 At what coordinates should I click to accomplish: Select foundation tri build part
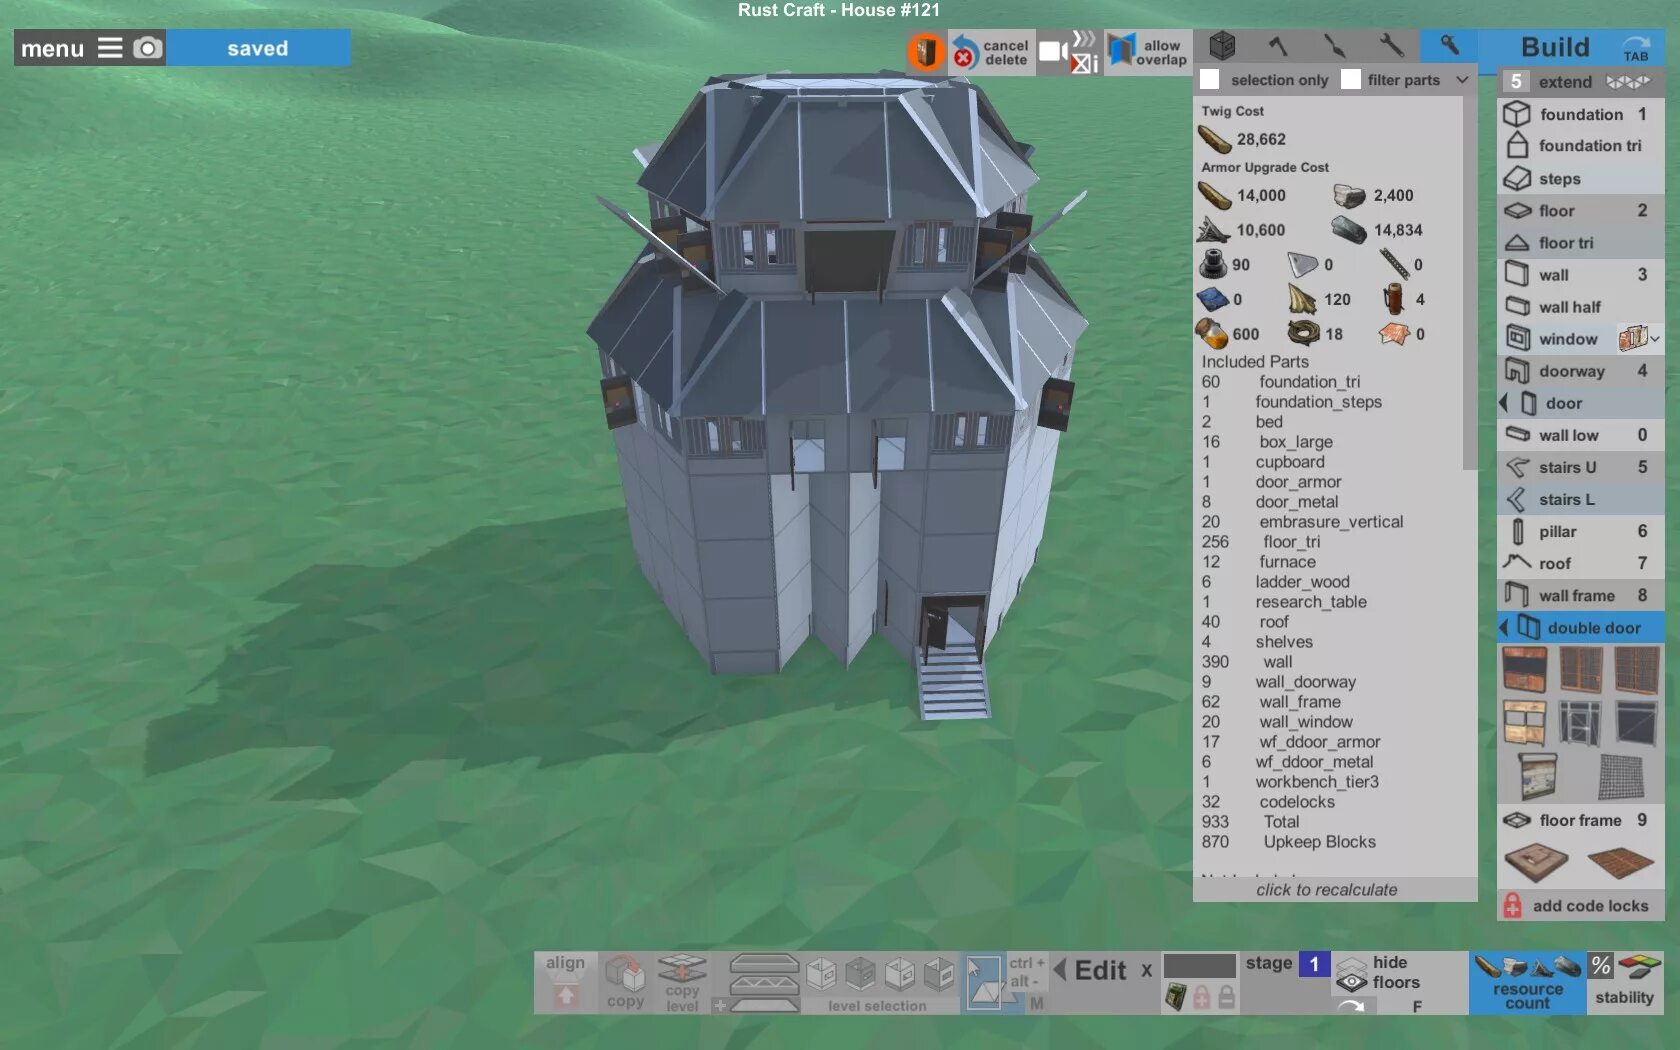click(1581, 146)
